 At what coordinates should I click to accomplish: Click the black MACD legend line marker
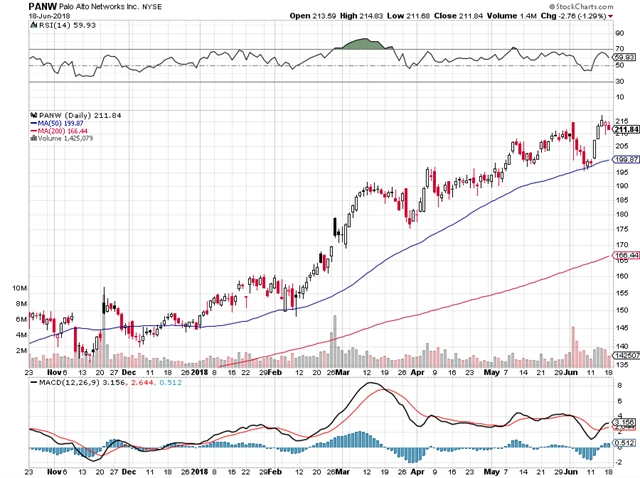click(x=34, y=382)
